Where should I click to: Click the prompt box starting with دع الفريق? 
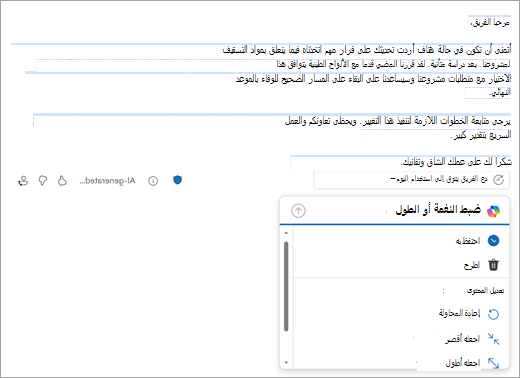coord(411,180)
